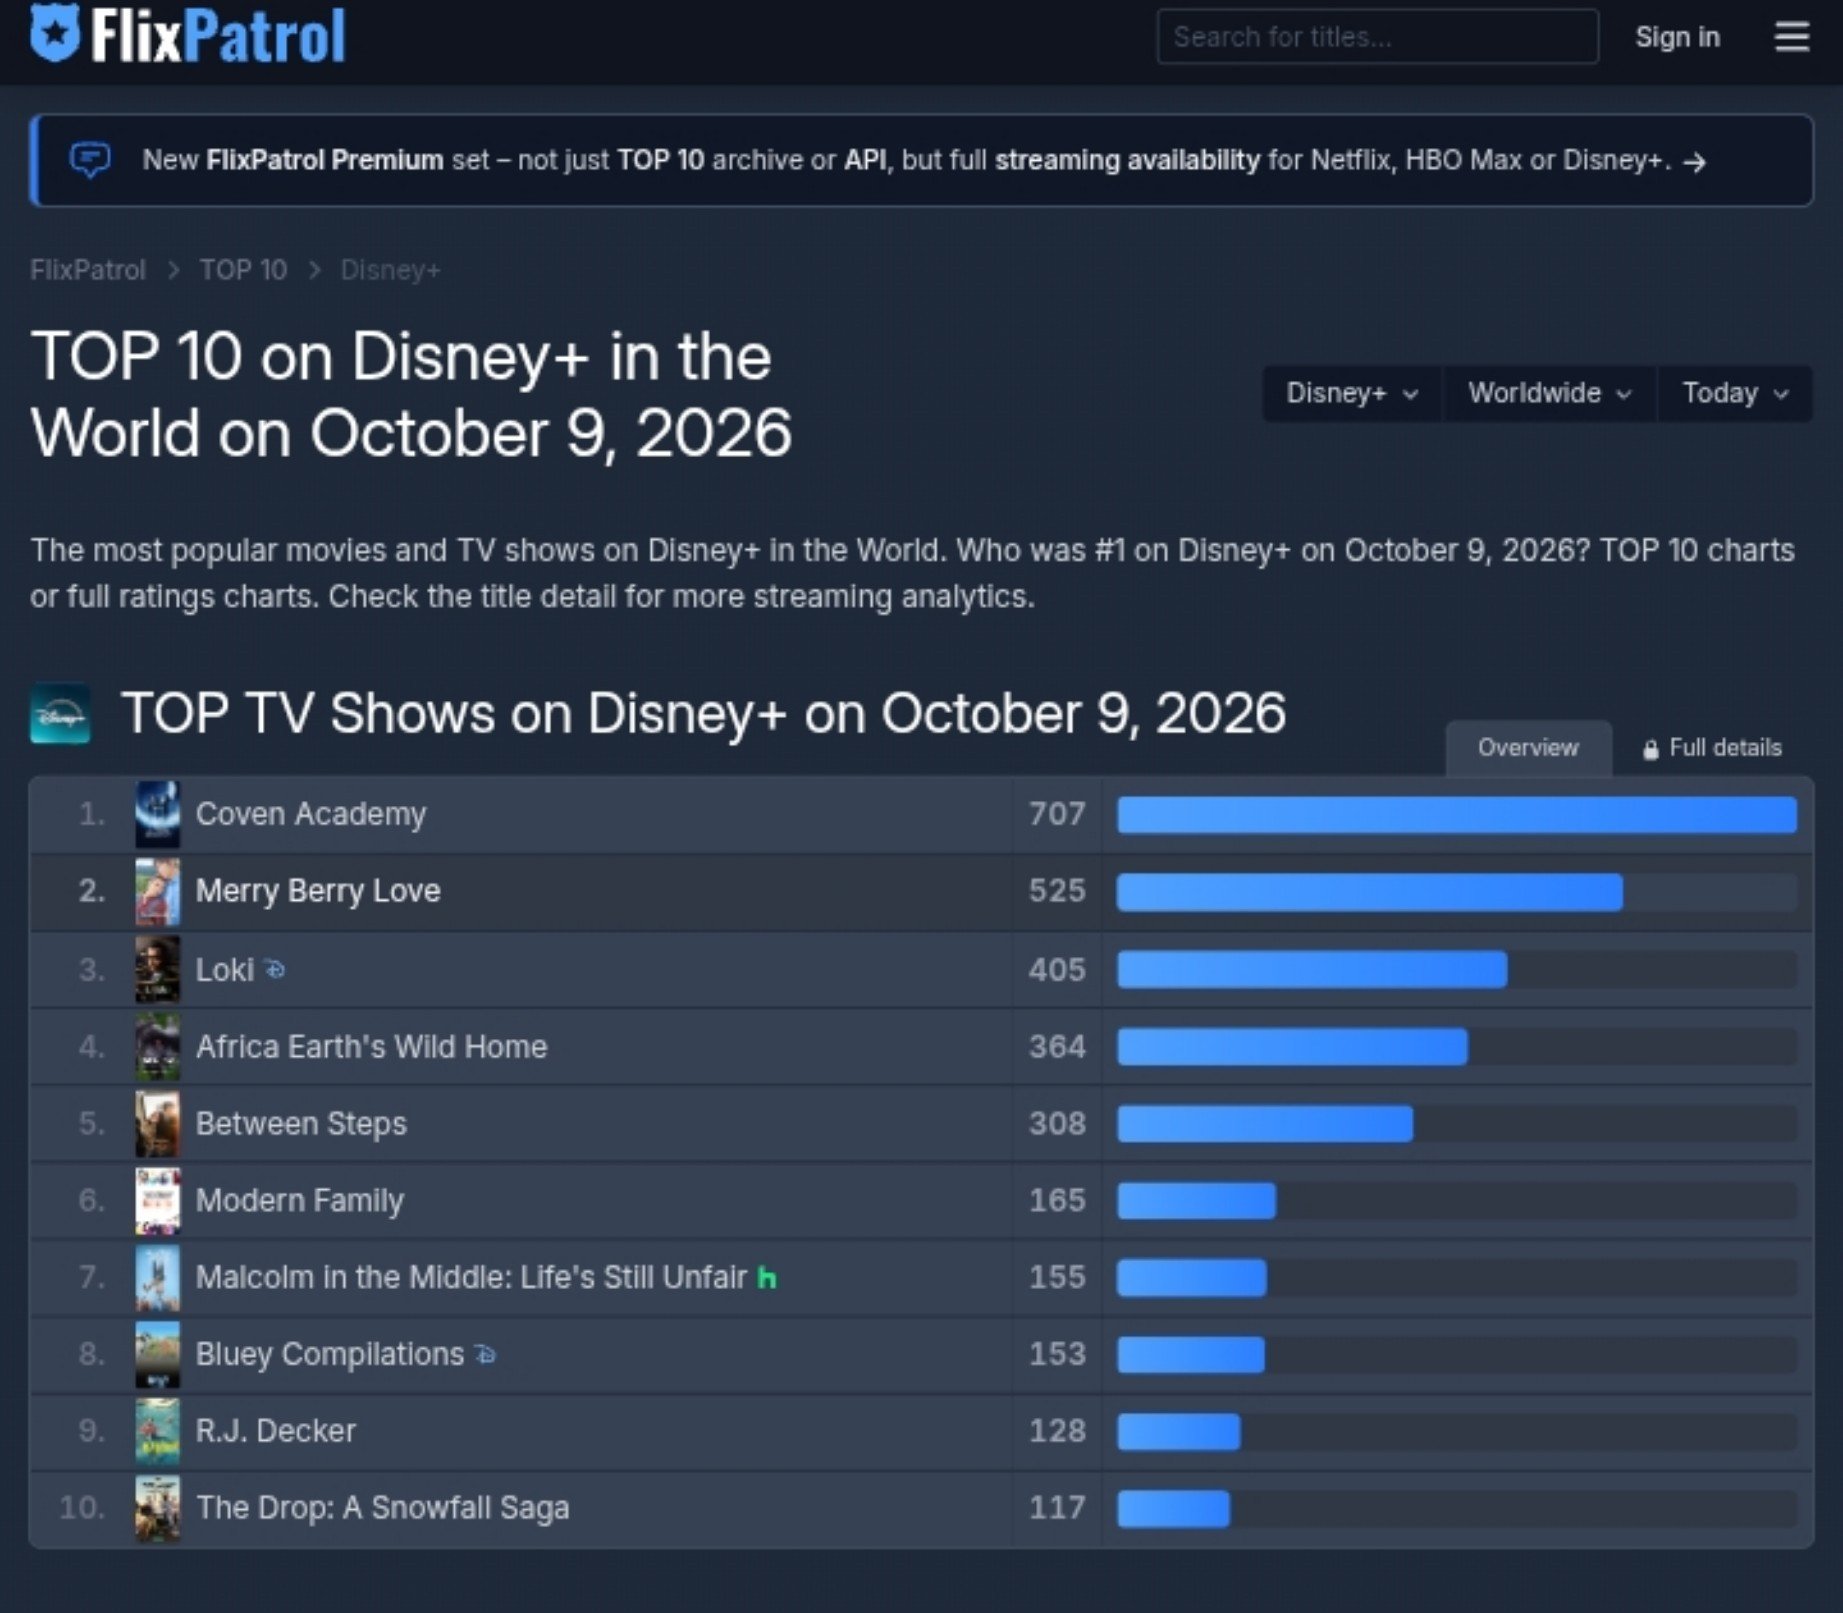Expand the Disney+ service dropdown
Viewport: 1843px width, 1613px height.
click(x=1352, y=393)
